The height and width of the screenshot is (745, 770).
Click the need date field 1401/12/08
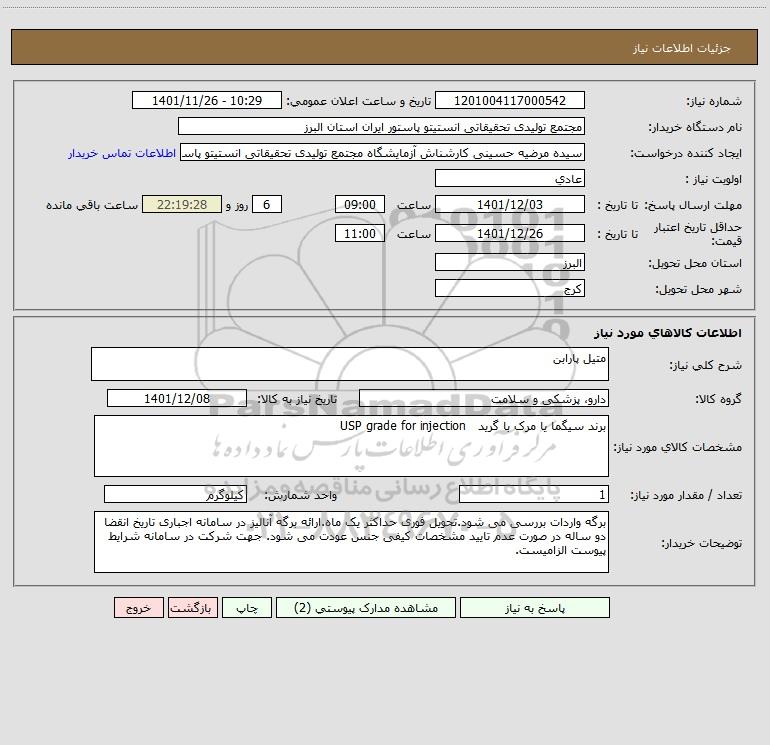(x=177, y=399)
